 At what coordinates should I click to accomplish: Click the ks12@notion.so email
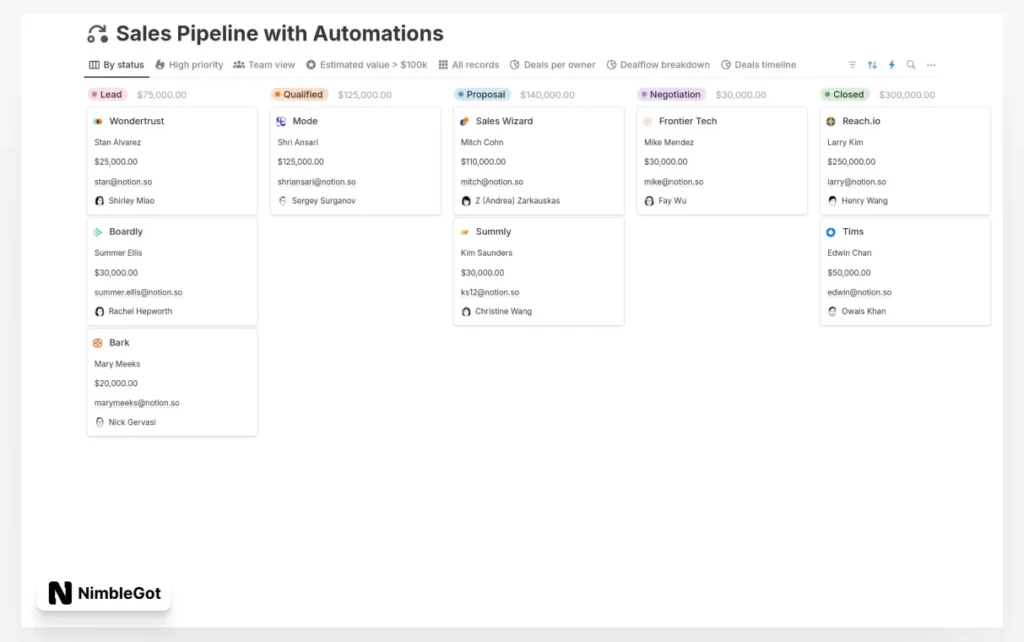tap(490, 293)
